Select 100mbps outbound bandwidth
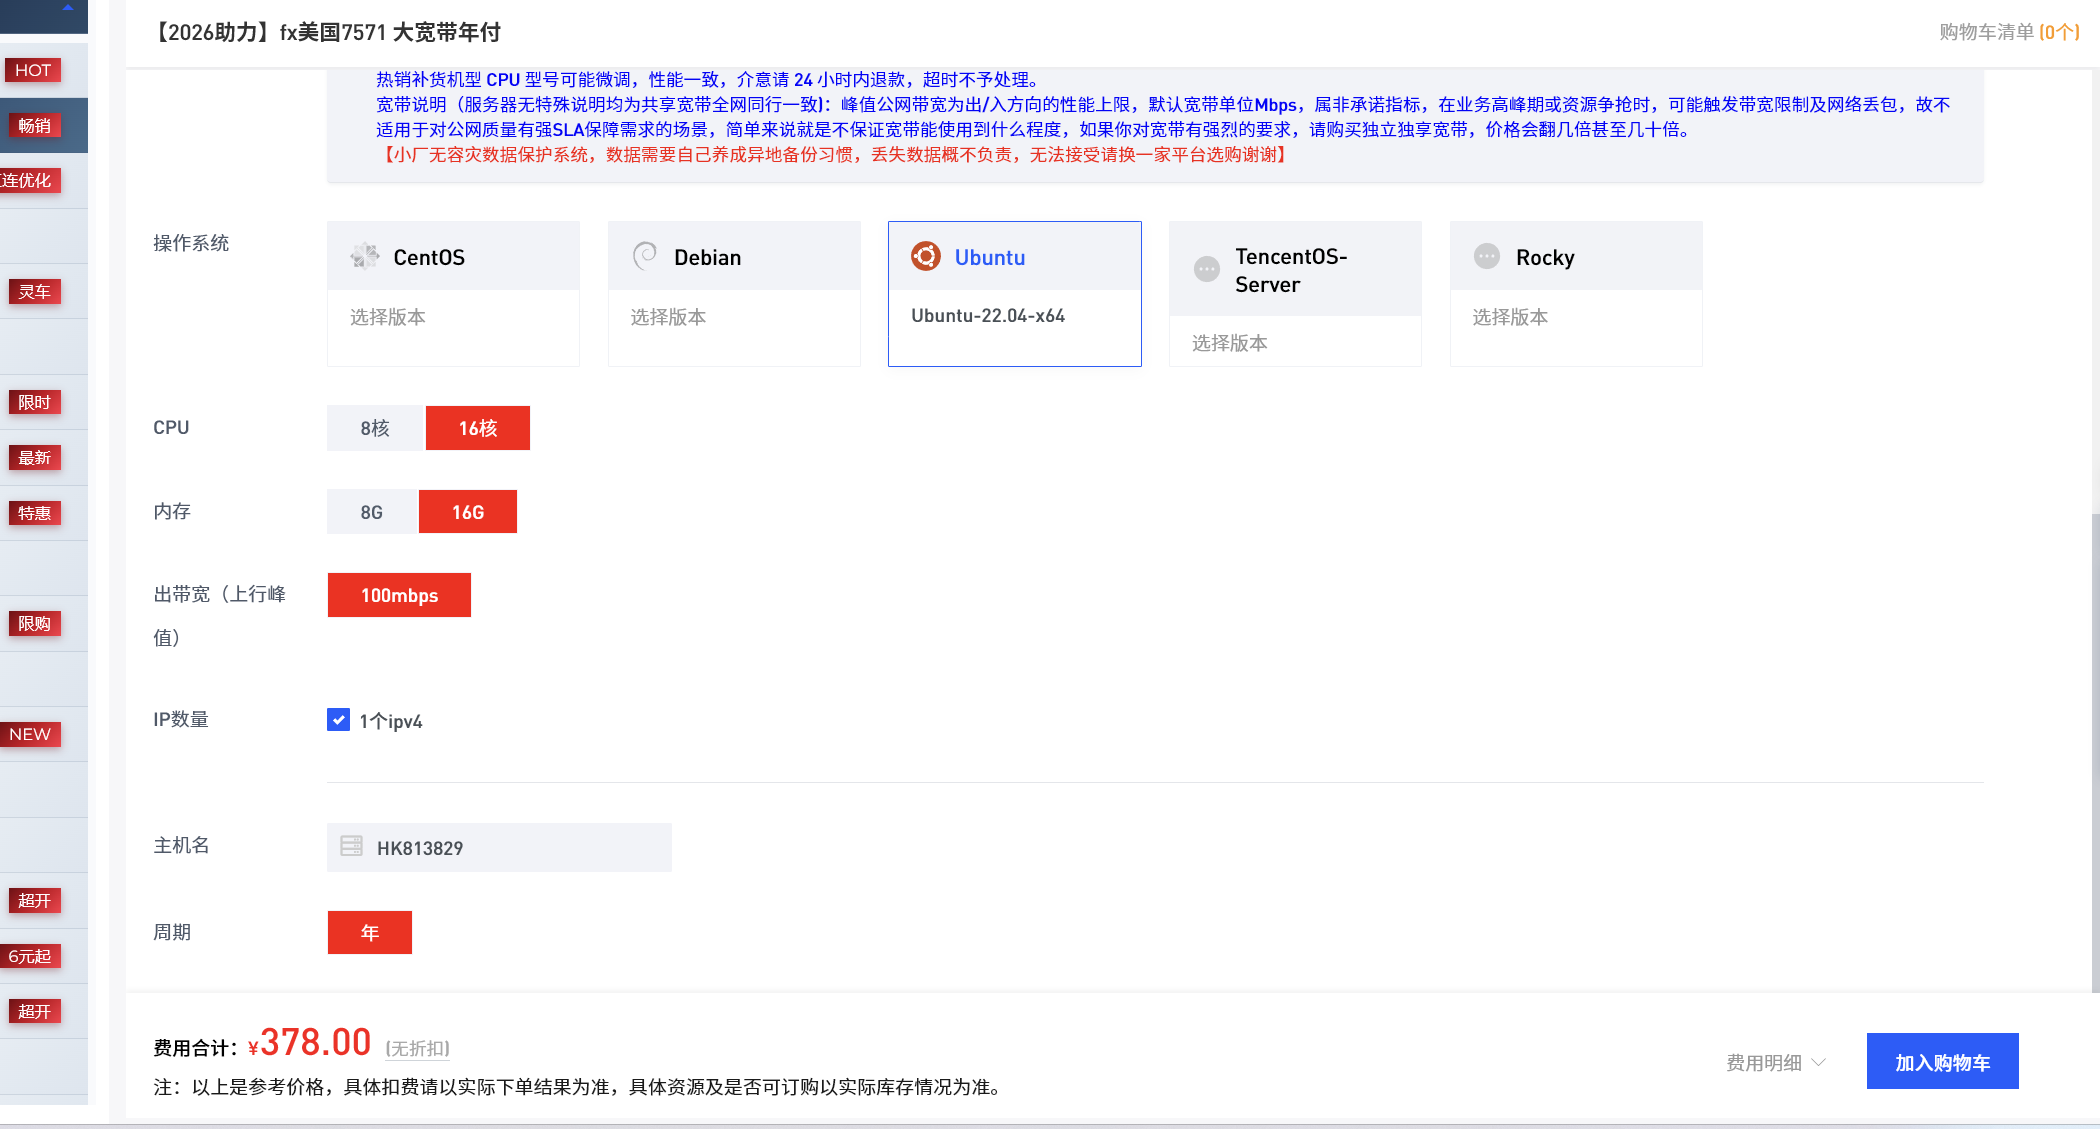This screenshot has width=2100, height=1129. (x=399, y=595)
